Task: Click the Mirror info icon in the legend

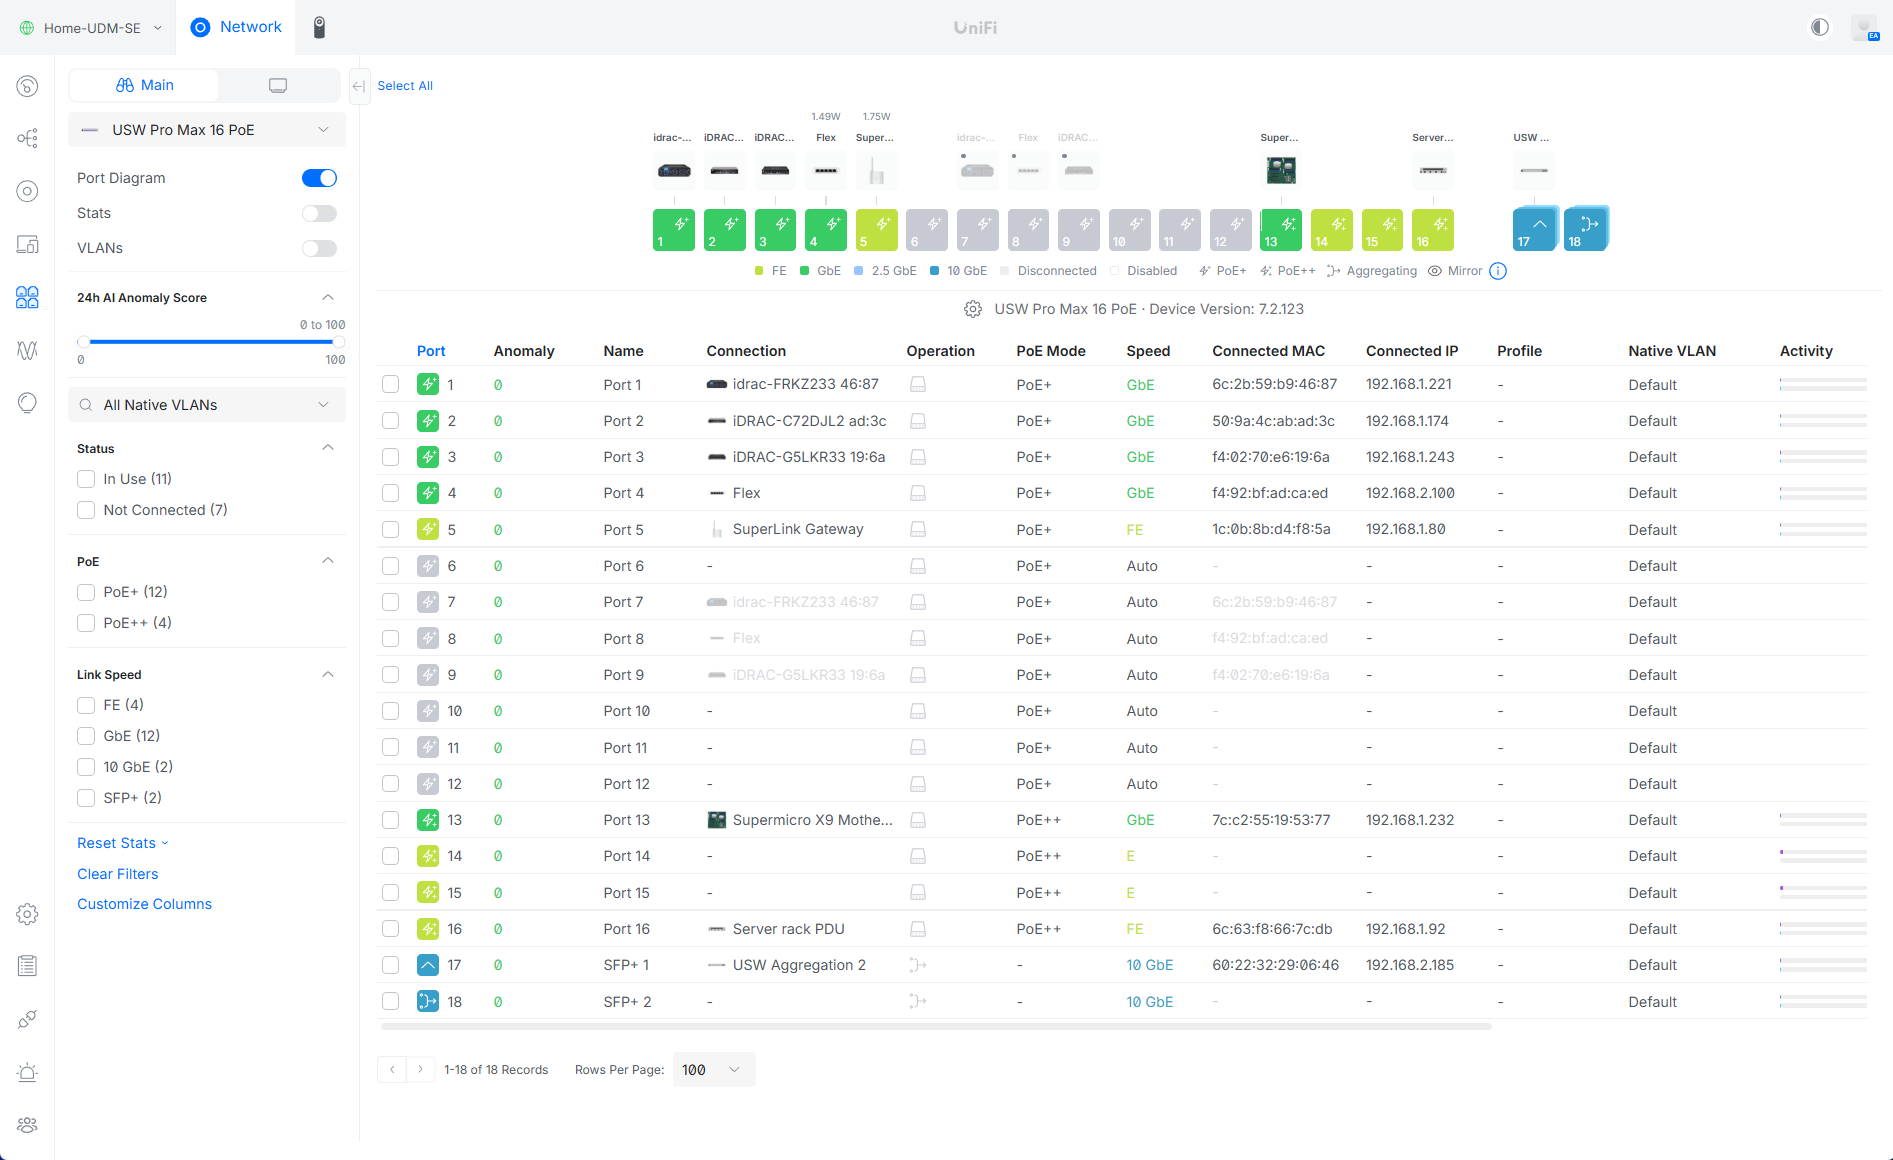Action: (1497, 271)
